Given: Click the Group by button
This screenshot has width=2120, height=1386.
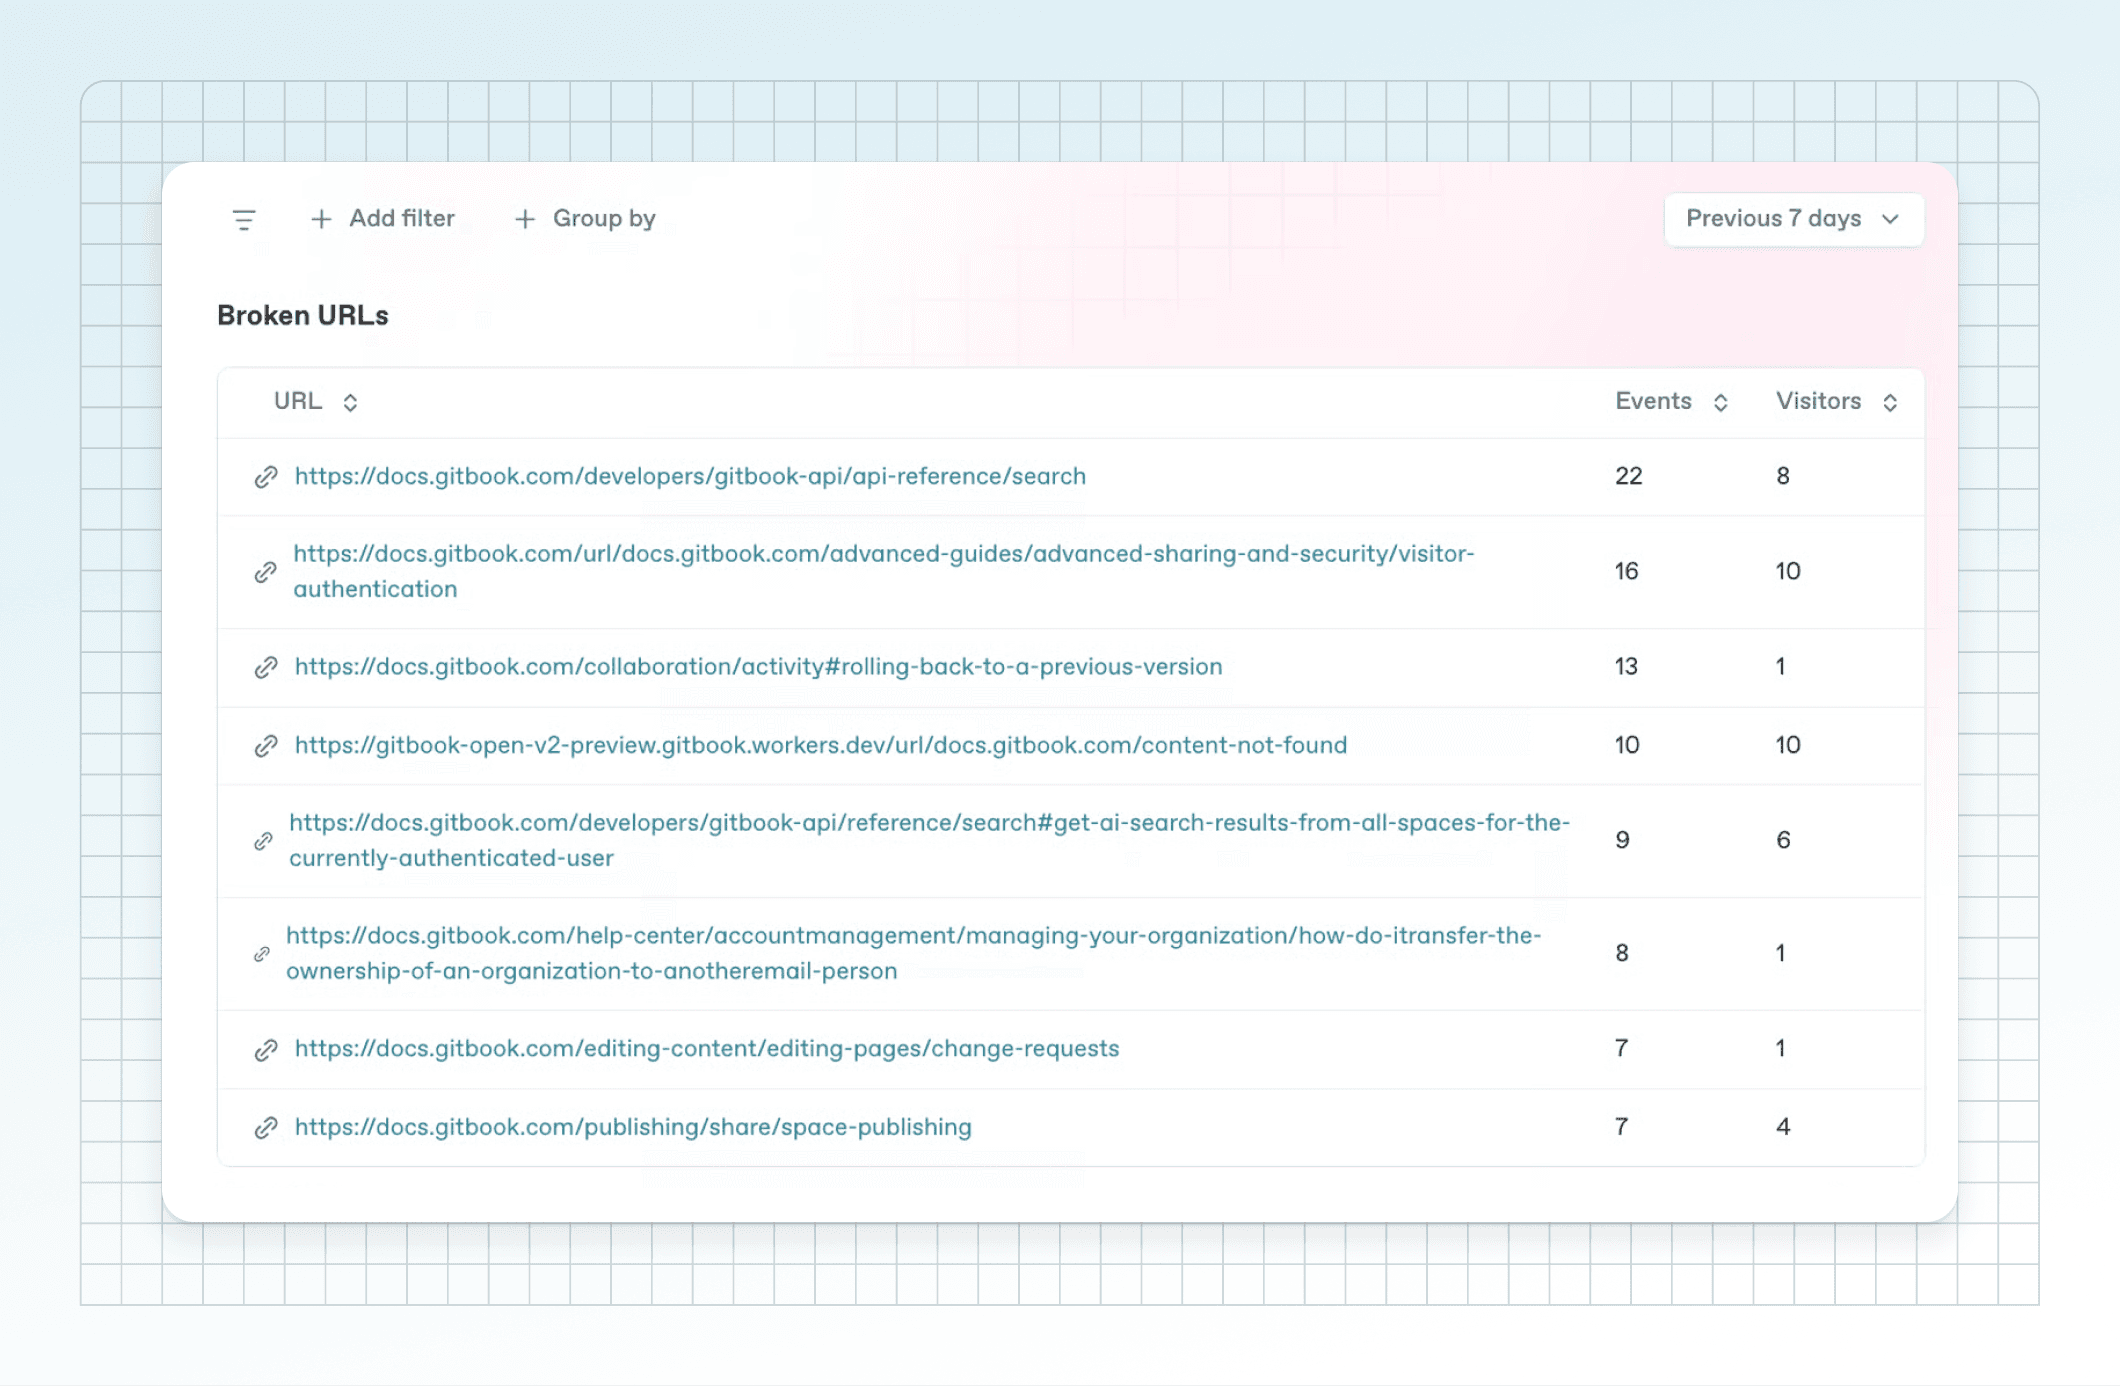Looking at the screenshot, I should tap(585, 219).
